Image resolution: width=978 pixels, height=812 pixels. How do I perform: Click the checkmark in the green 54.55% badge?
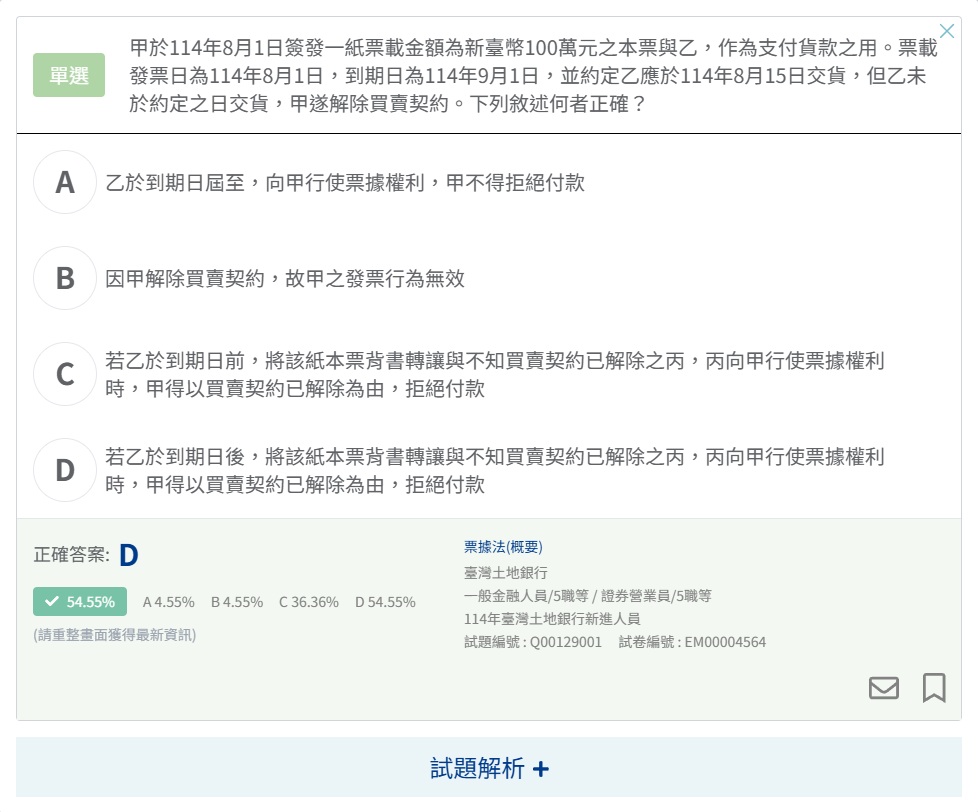coord(52,602)
